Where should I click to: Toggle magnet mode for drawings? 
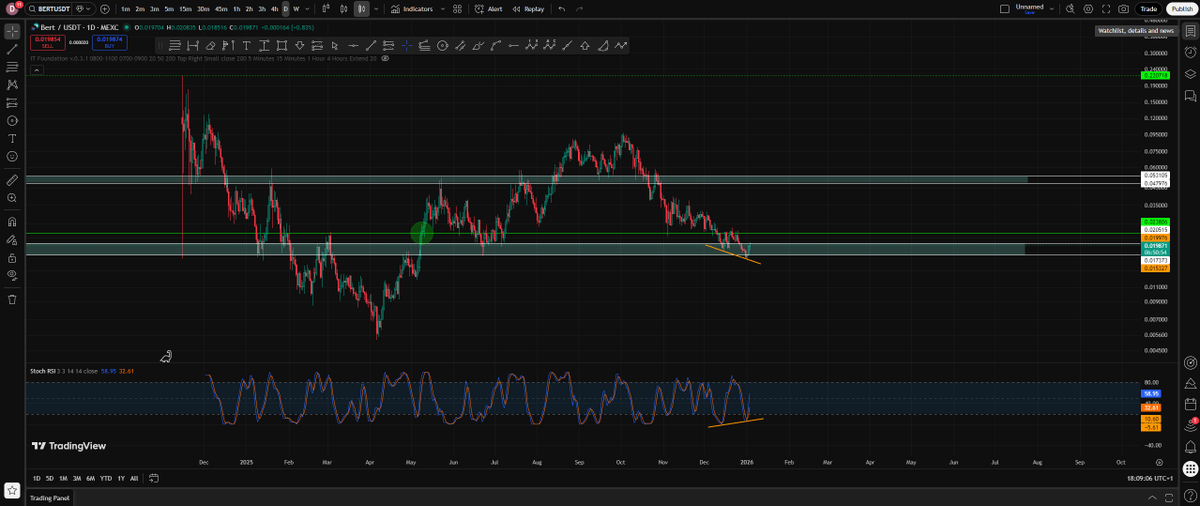pyautogui.click(x=12, y=222)
